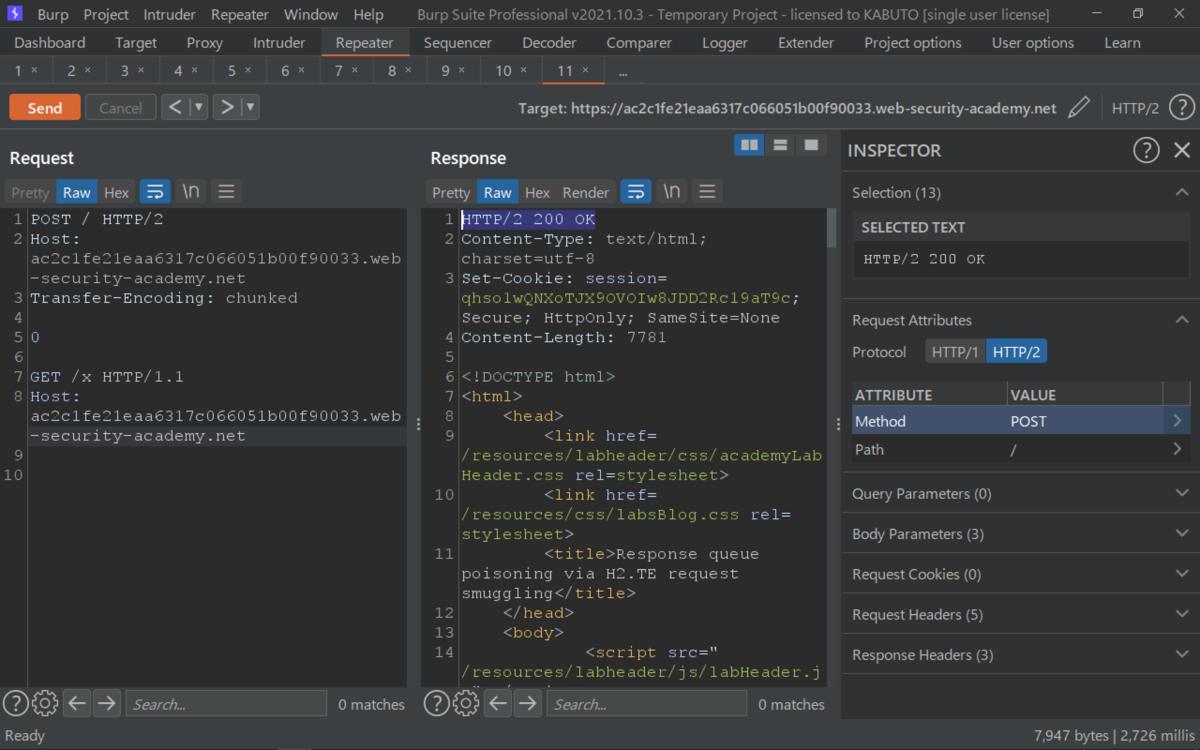Close Repeater tab 5
Image resolution: width=1200 pixels, height=750 pixels.
click(x=247, y=71)
